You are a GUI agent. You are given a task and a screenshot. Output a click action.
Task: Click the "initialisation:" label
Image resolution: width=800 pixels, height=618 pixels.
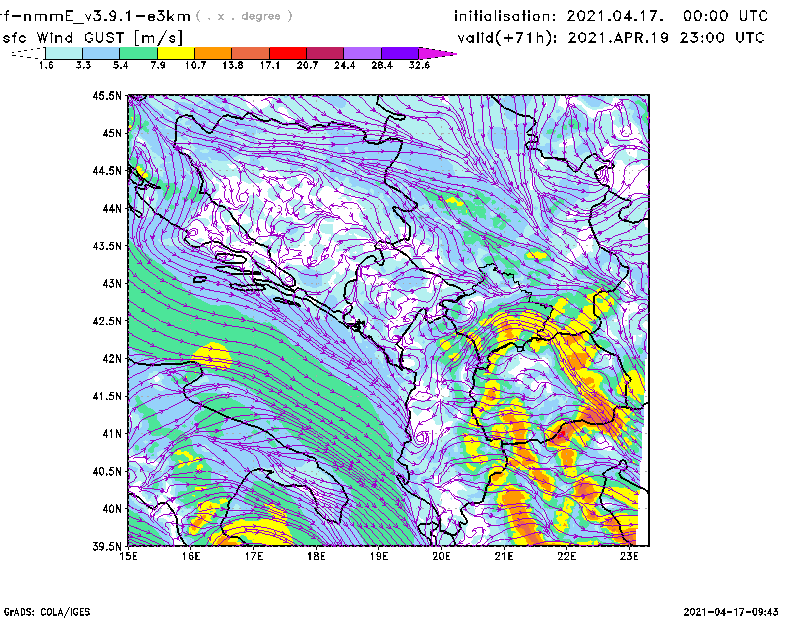click(505, 16)
